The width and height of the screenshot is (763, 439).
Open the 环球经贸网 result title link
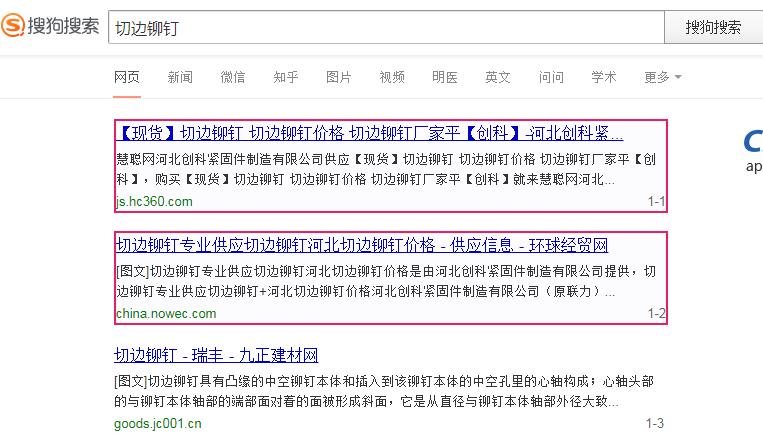[x=361, y=246]
